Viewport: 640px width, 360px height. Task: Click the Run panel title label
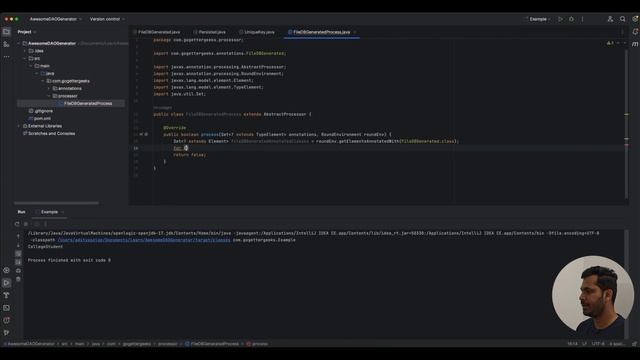pyautogui.click(x=22, y=212)
